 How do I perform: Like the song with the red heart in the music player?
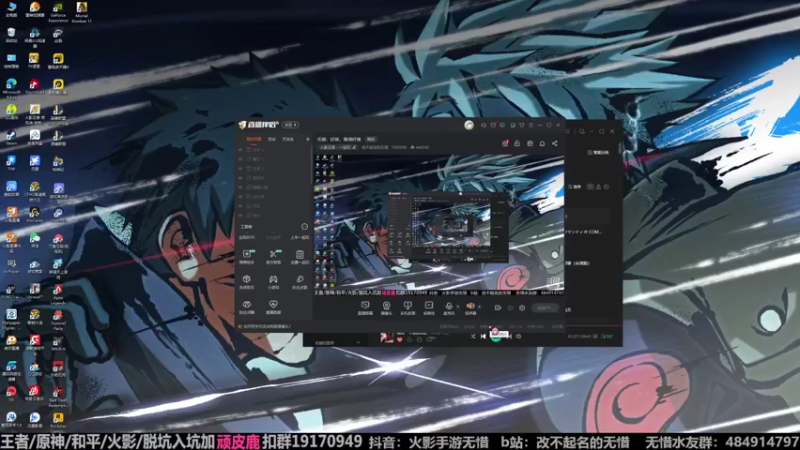[399, 339]
